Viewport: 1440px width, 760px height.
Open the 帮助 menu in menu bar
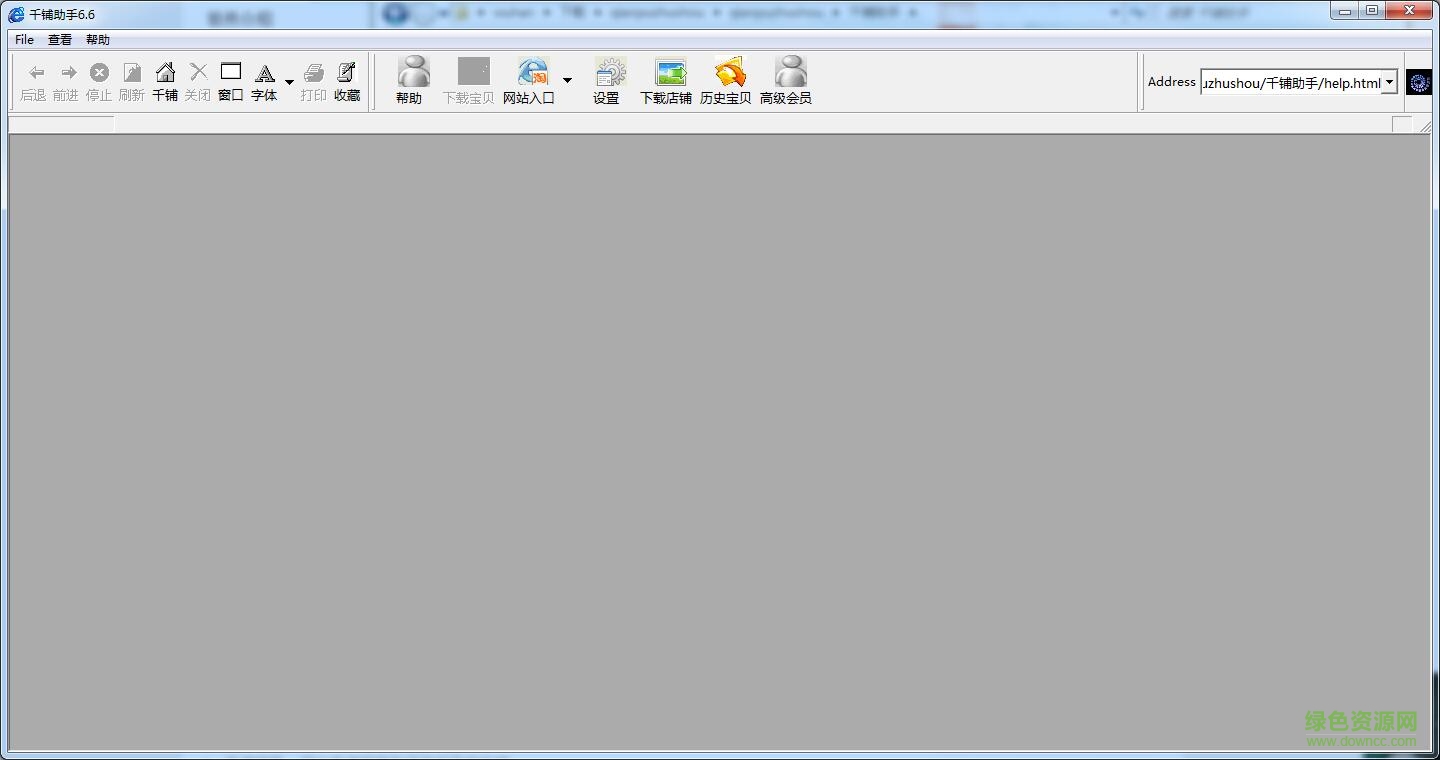(x=98, y=40)
